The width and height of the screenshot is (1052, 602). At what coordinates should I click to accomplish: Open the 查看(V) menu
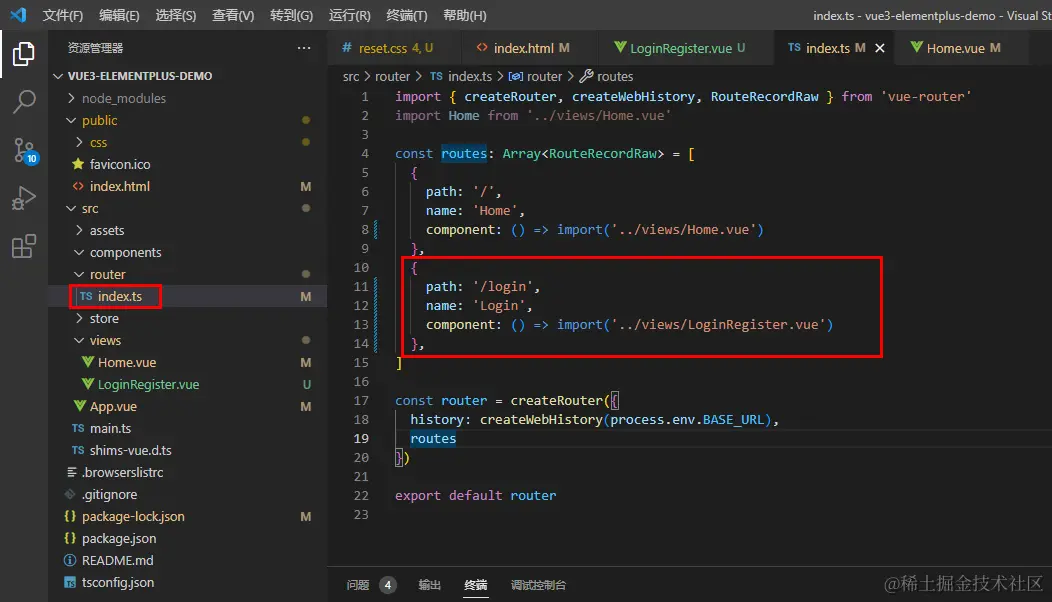[233, 15]
